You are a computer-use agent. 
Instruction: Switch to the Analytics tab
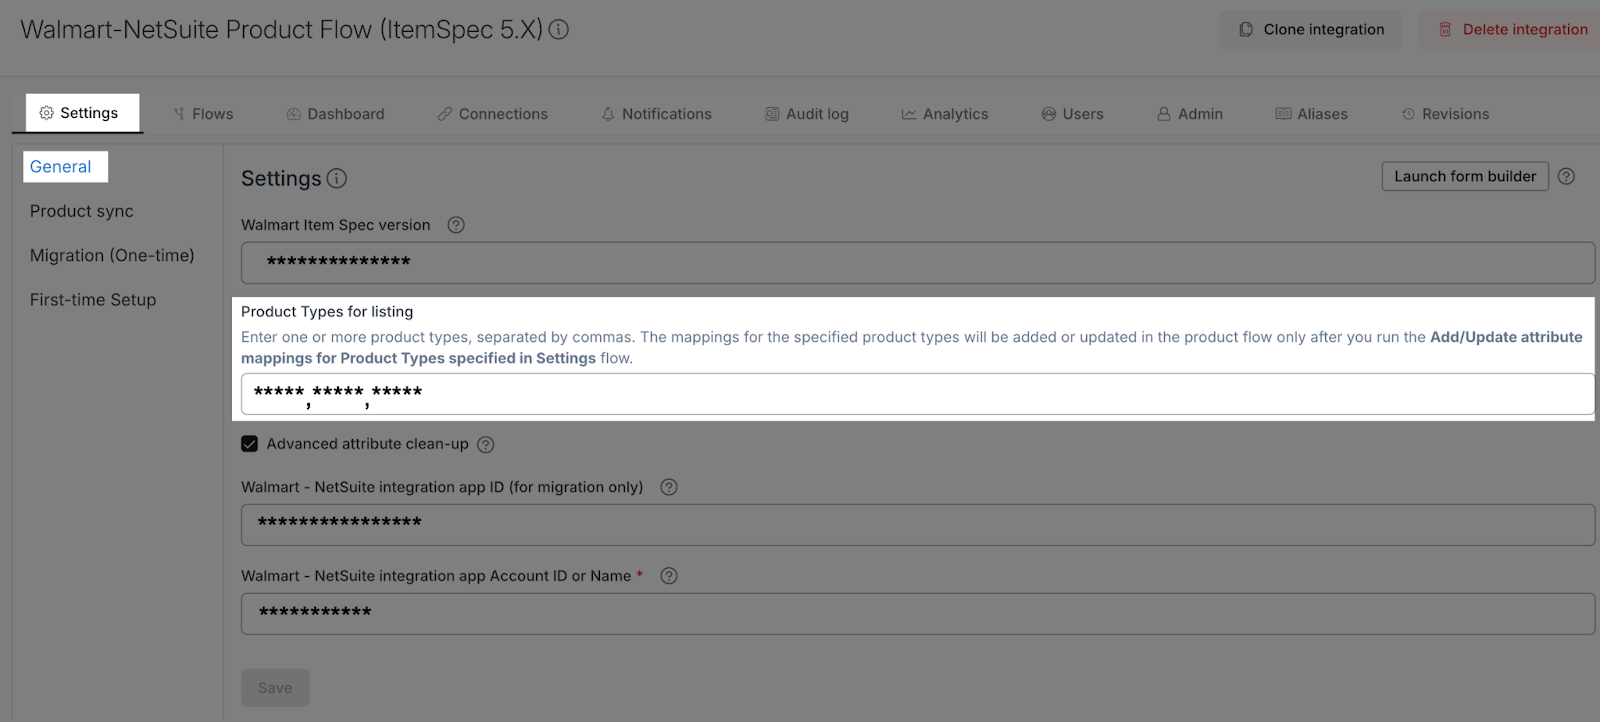945,114
